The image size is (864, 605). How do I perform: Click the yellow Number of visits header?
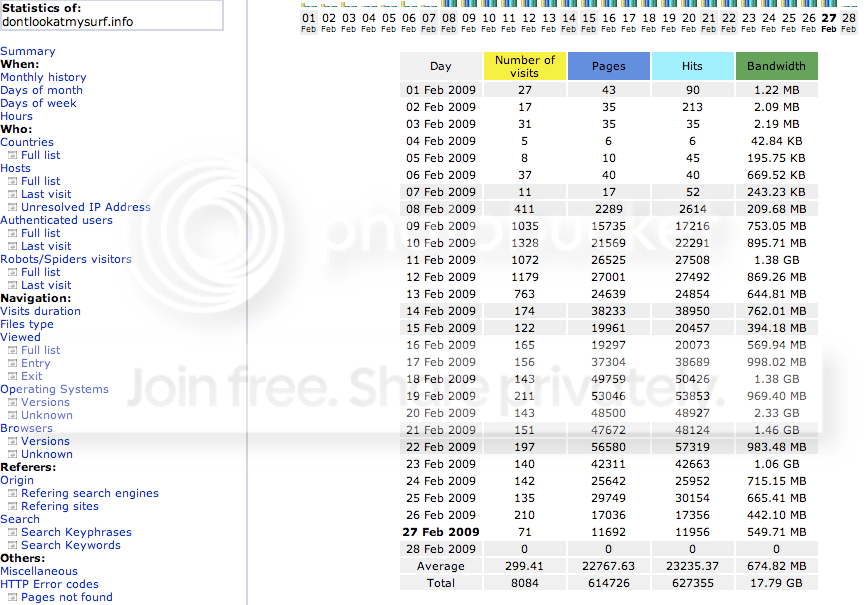[x=525, y=66]
